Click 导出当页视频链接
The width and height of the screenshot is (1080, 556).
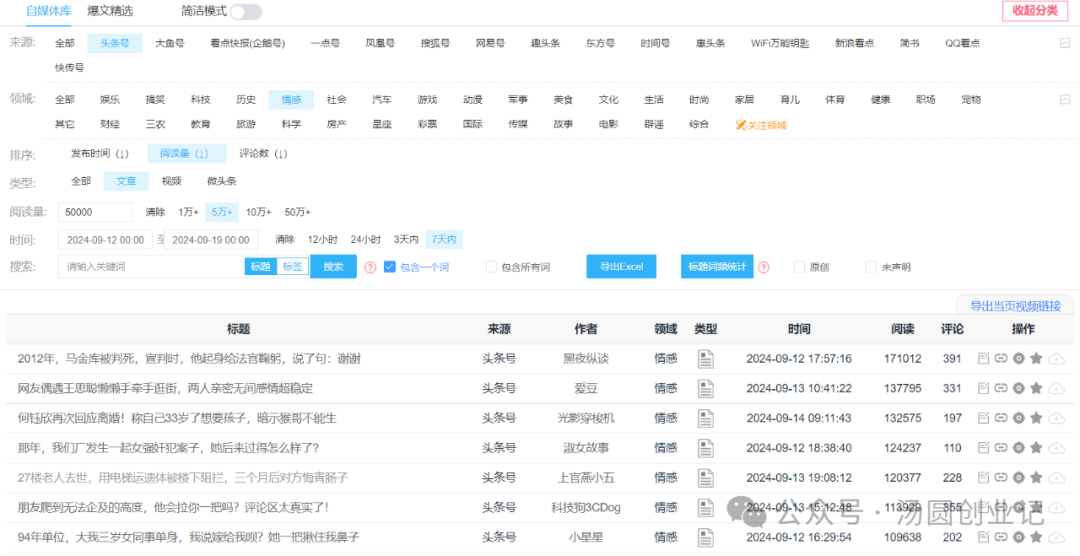tap(1015, 306)
